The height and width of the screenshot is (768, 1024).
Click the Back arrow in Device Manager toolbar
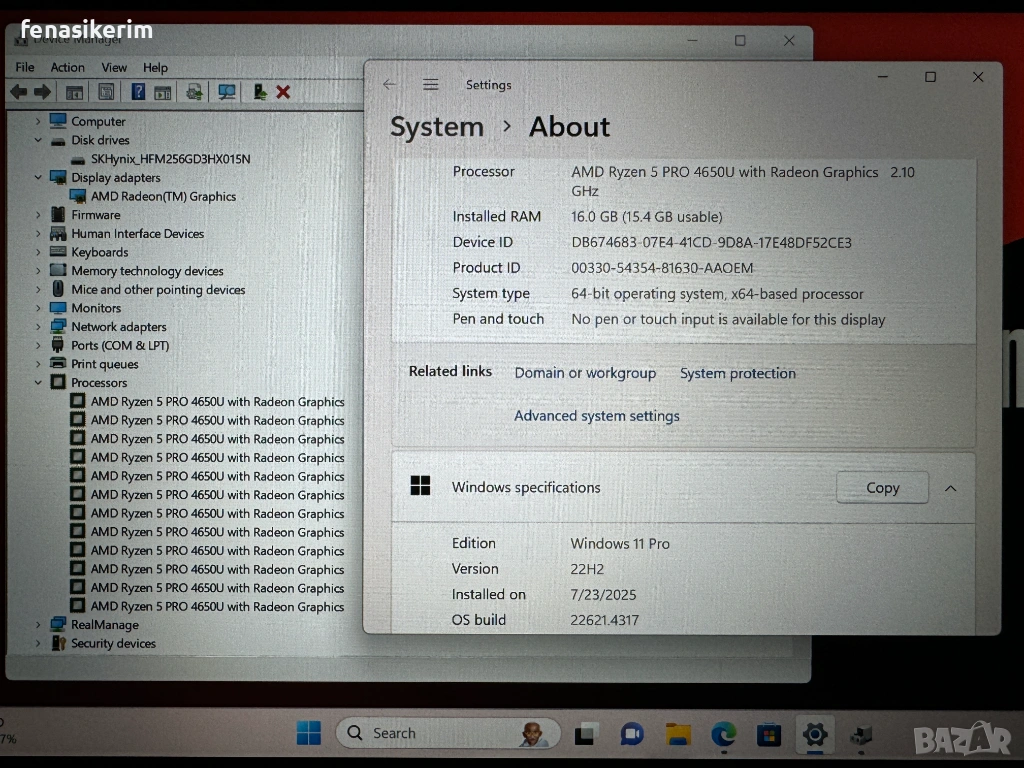click(x=18, y=92)
